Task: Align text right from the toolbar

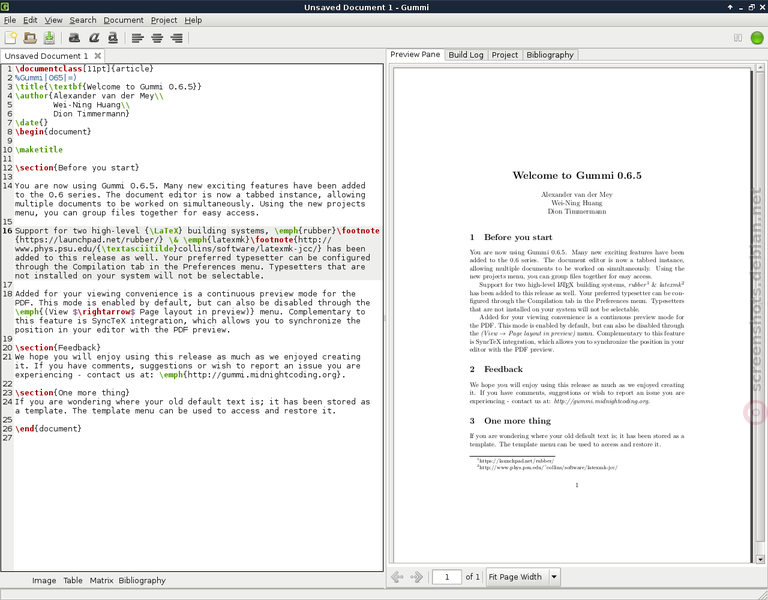Action: [176, 38]
